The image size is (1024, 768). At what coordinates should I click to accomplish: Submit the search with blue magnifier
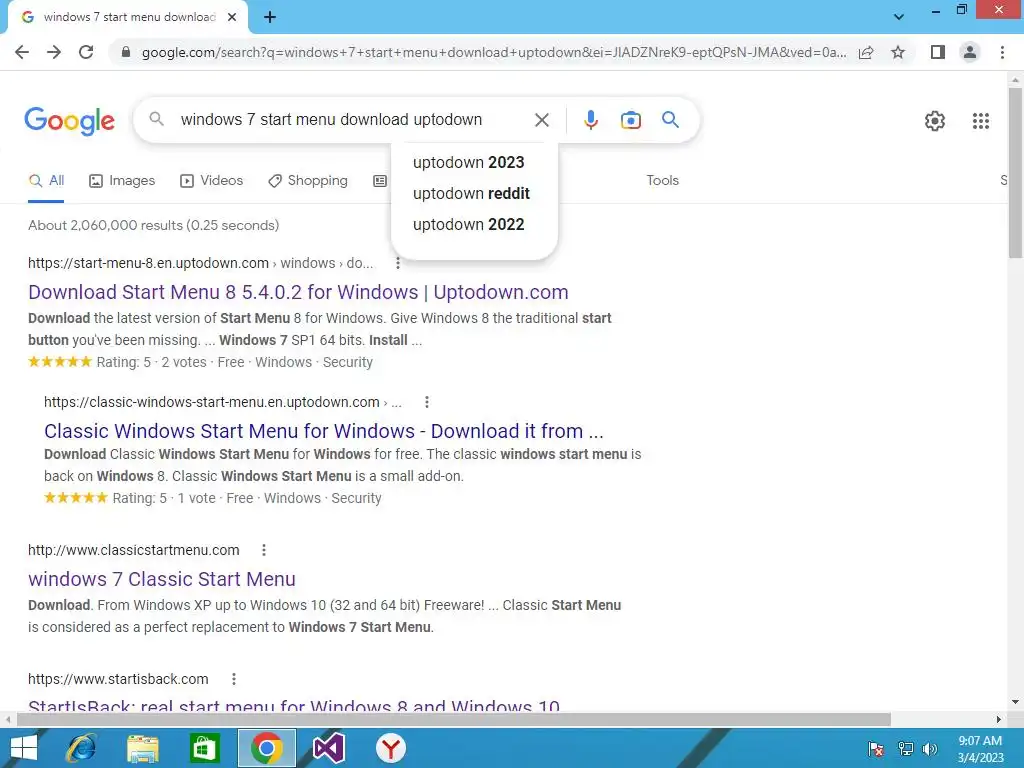[670, 120]
